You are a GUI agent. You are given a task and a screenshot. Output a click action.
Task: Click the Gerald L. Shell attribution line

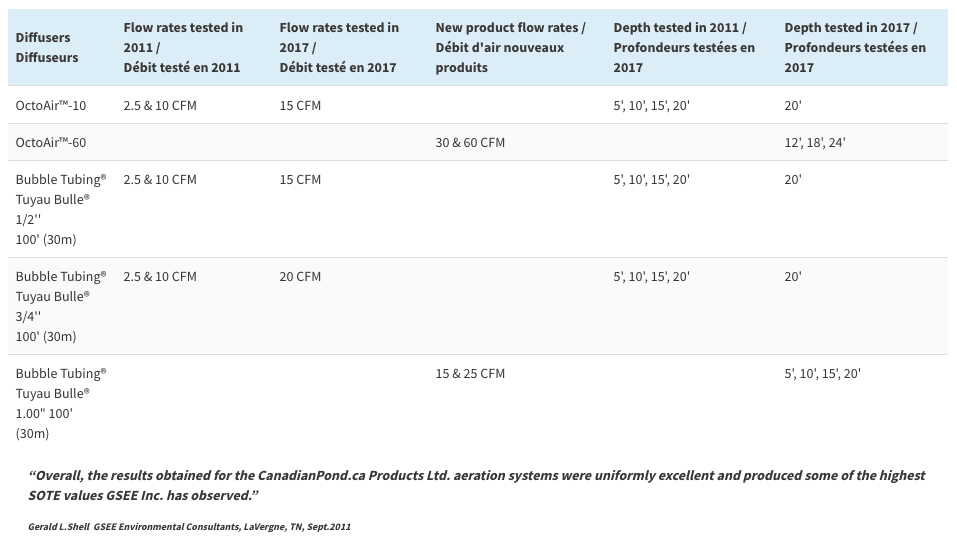[189, 526]
